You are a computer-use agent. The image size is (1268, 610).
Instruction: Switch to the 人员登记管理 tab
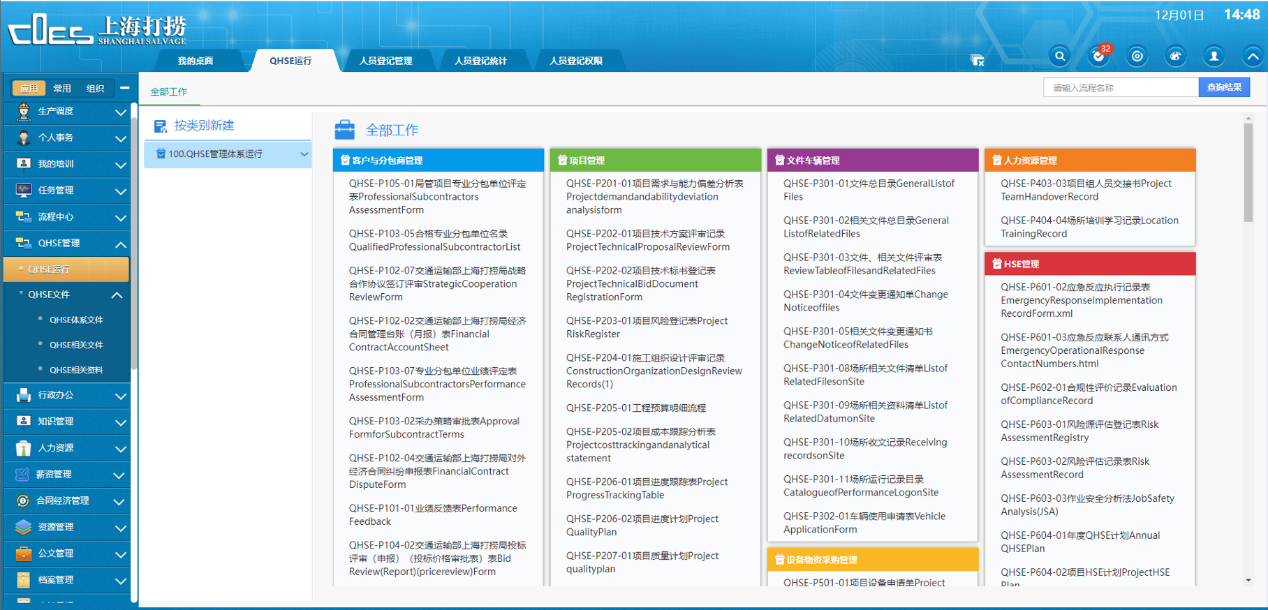point(385,61)
